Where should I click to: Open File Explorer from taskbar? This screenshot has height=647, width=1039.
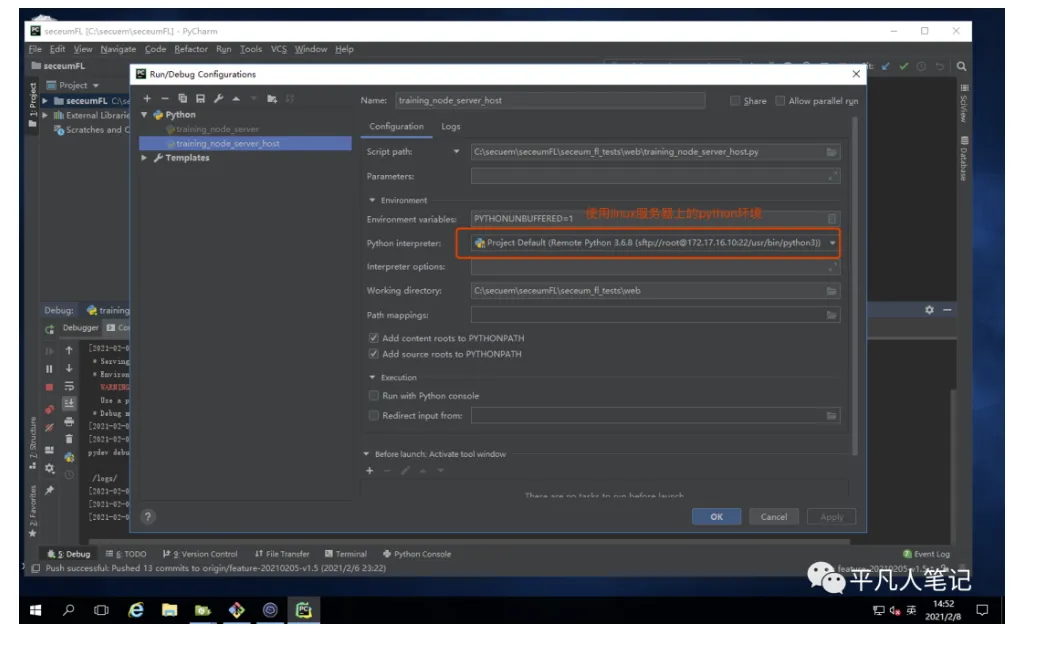click(x=170, y=610)
